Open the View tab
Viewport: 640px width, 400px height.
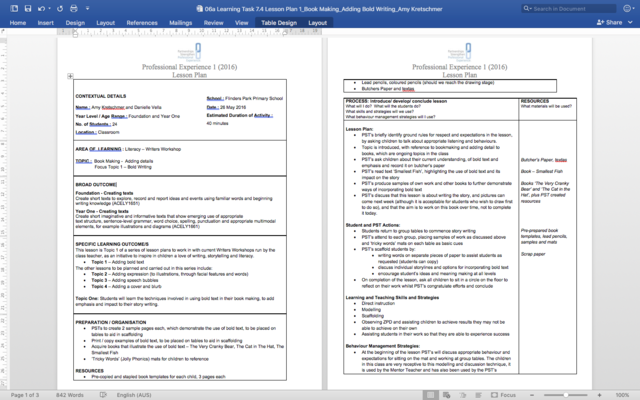(x=241, y=23)
